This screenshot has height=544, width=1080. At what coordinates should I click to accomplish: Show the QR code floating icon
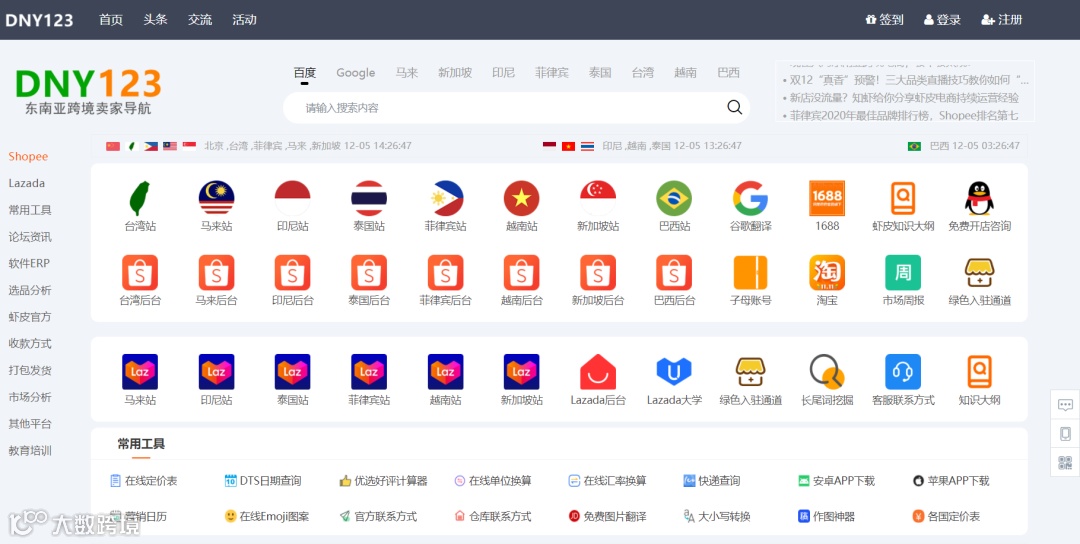1065,463
